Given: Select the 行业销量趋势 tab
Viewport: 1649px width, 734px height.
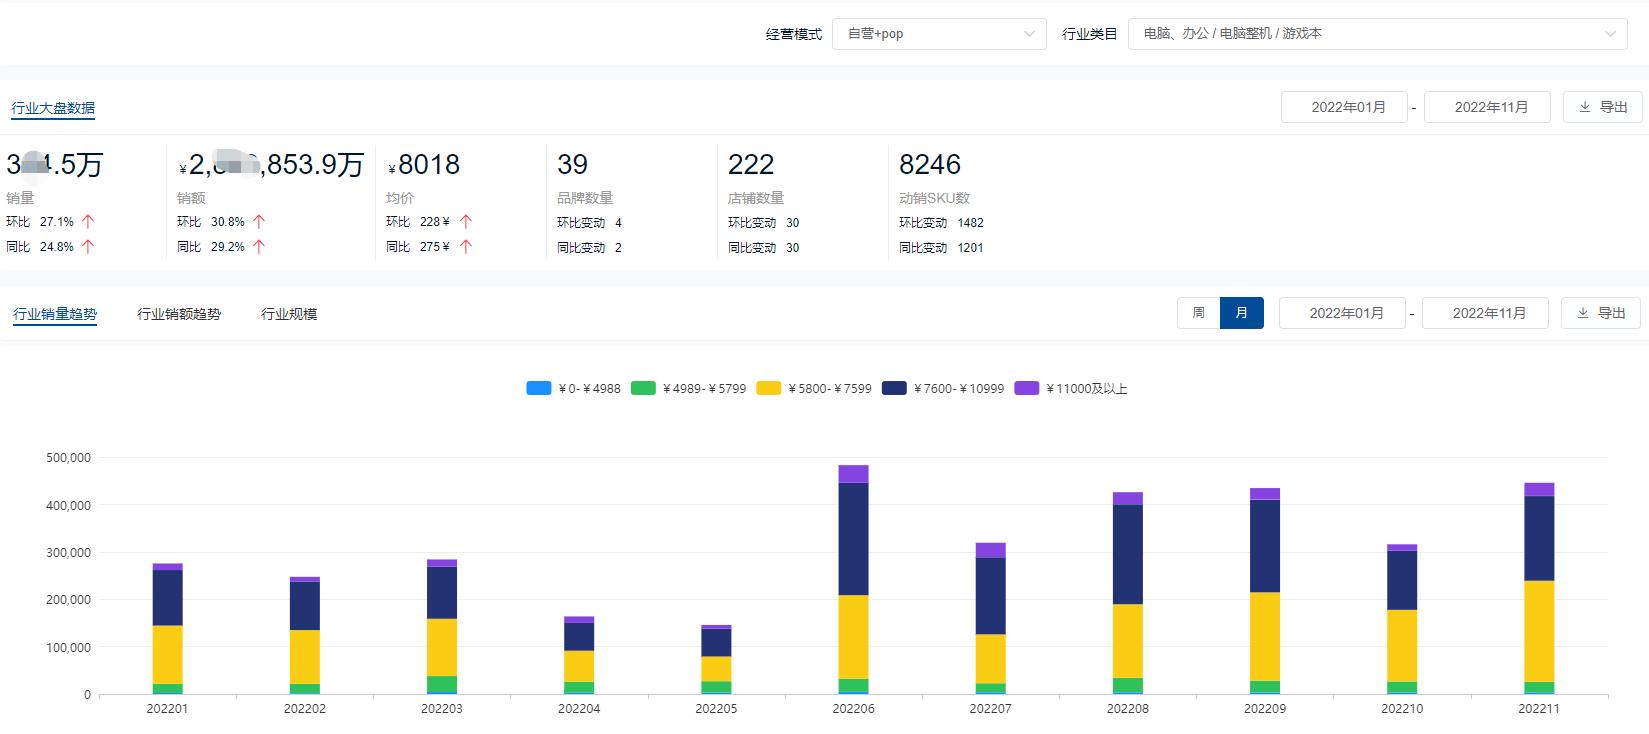Looking at the screenshot, I should (55, 314).
